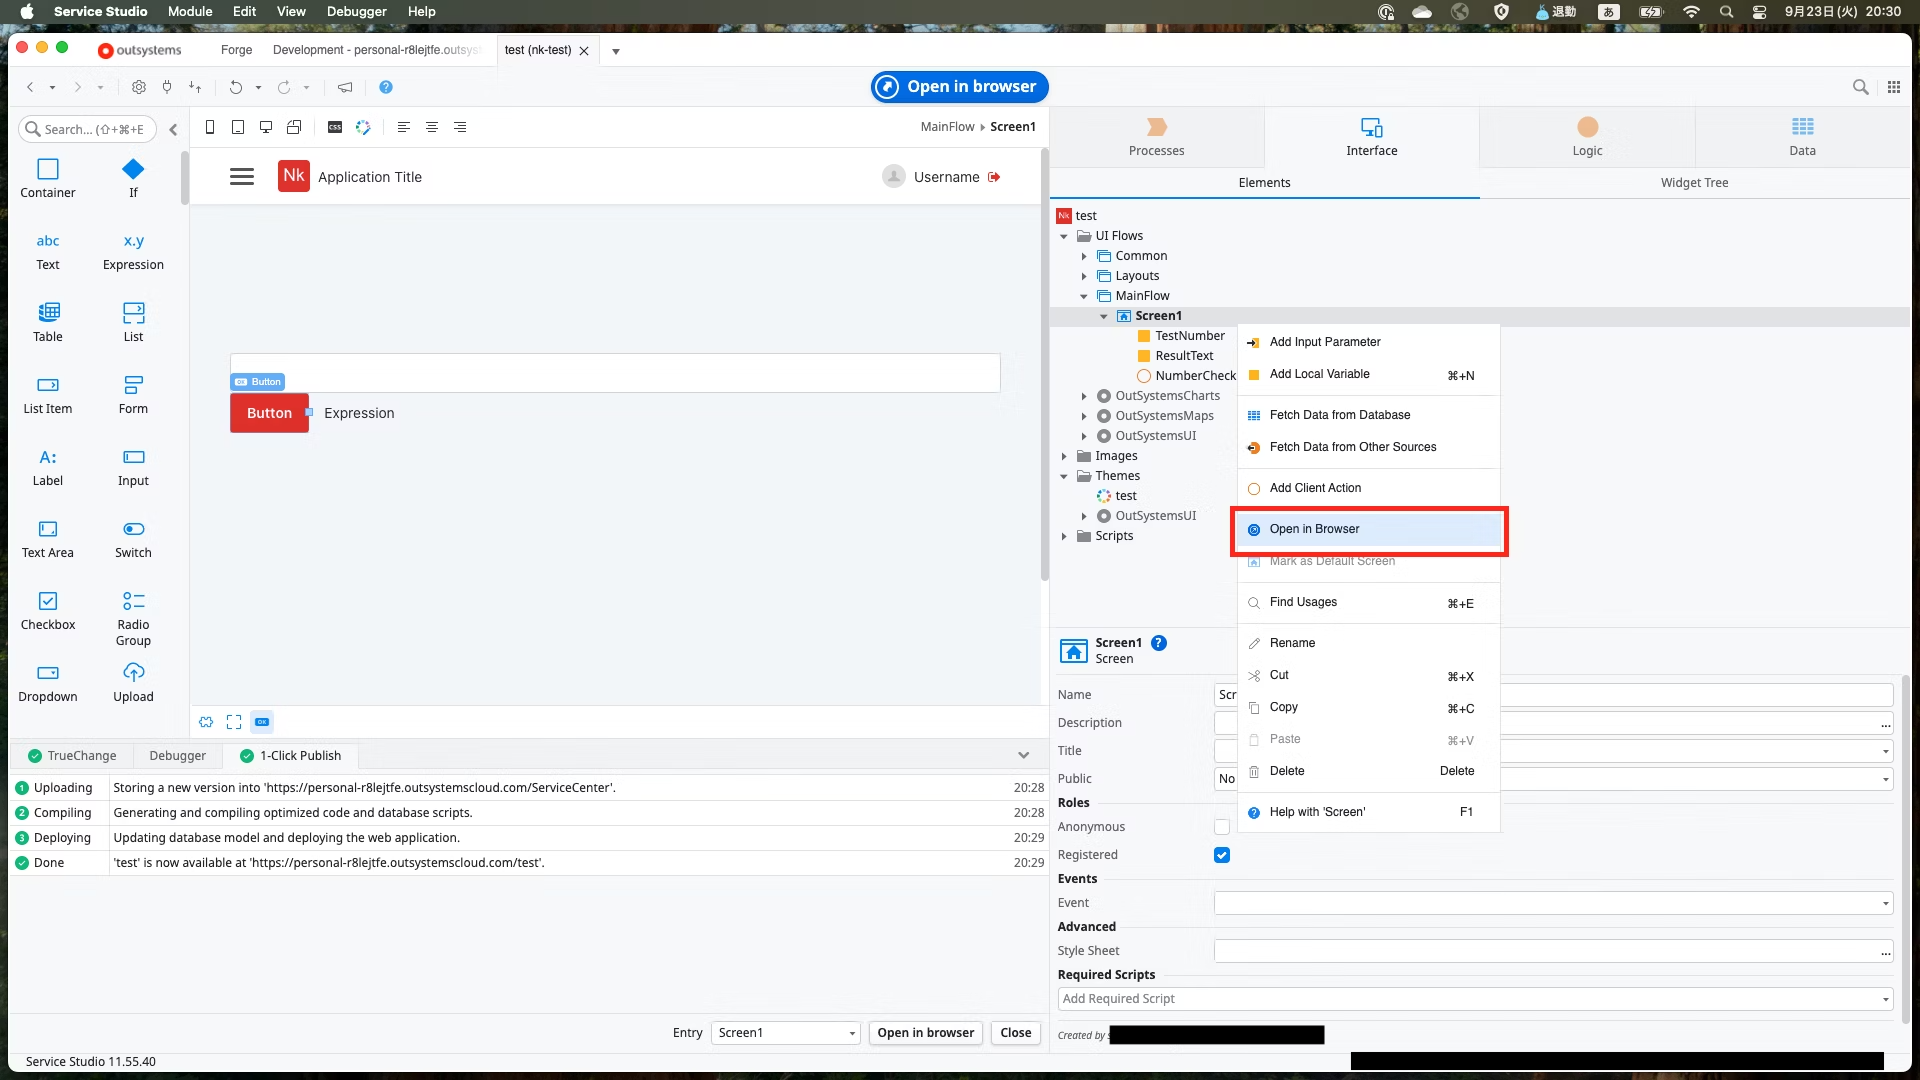Choose Open in Browser from context menu

[1314, 529]
